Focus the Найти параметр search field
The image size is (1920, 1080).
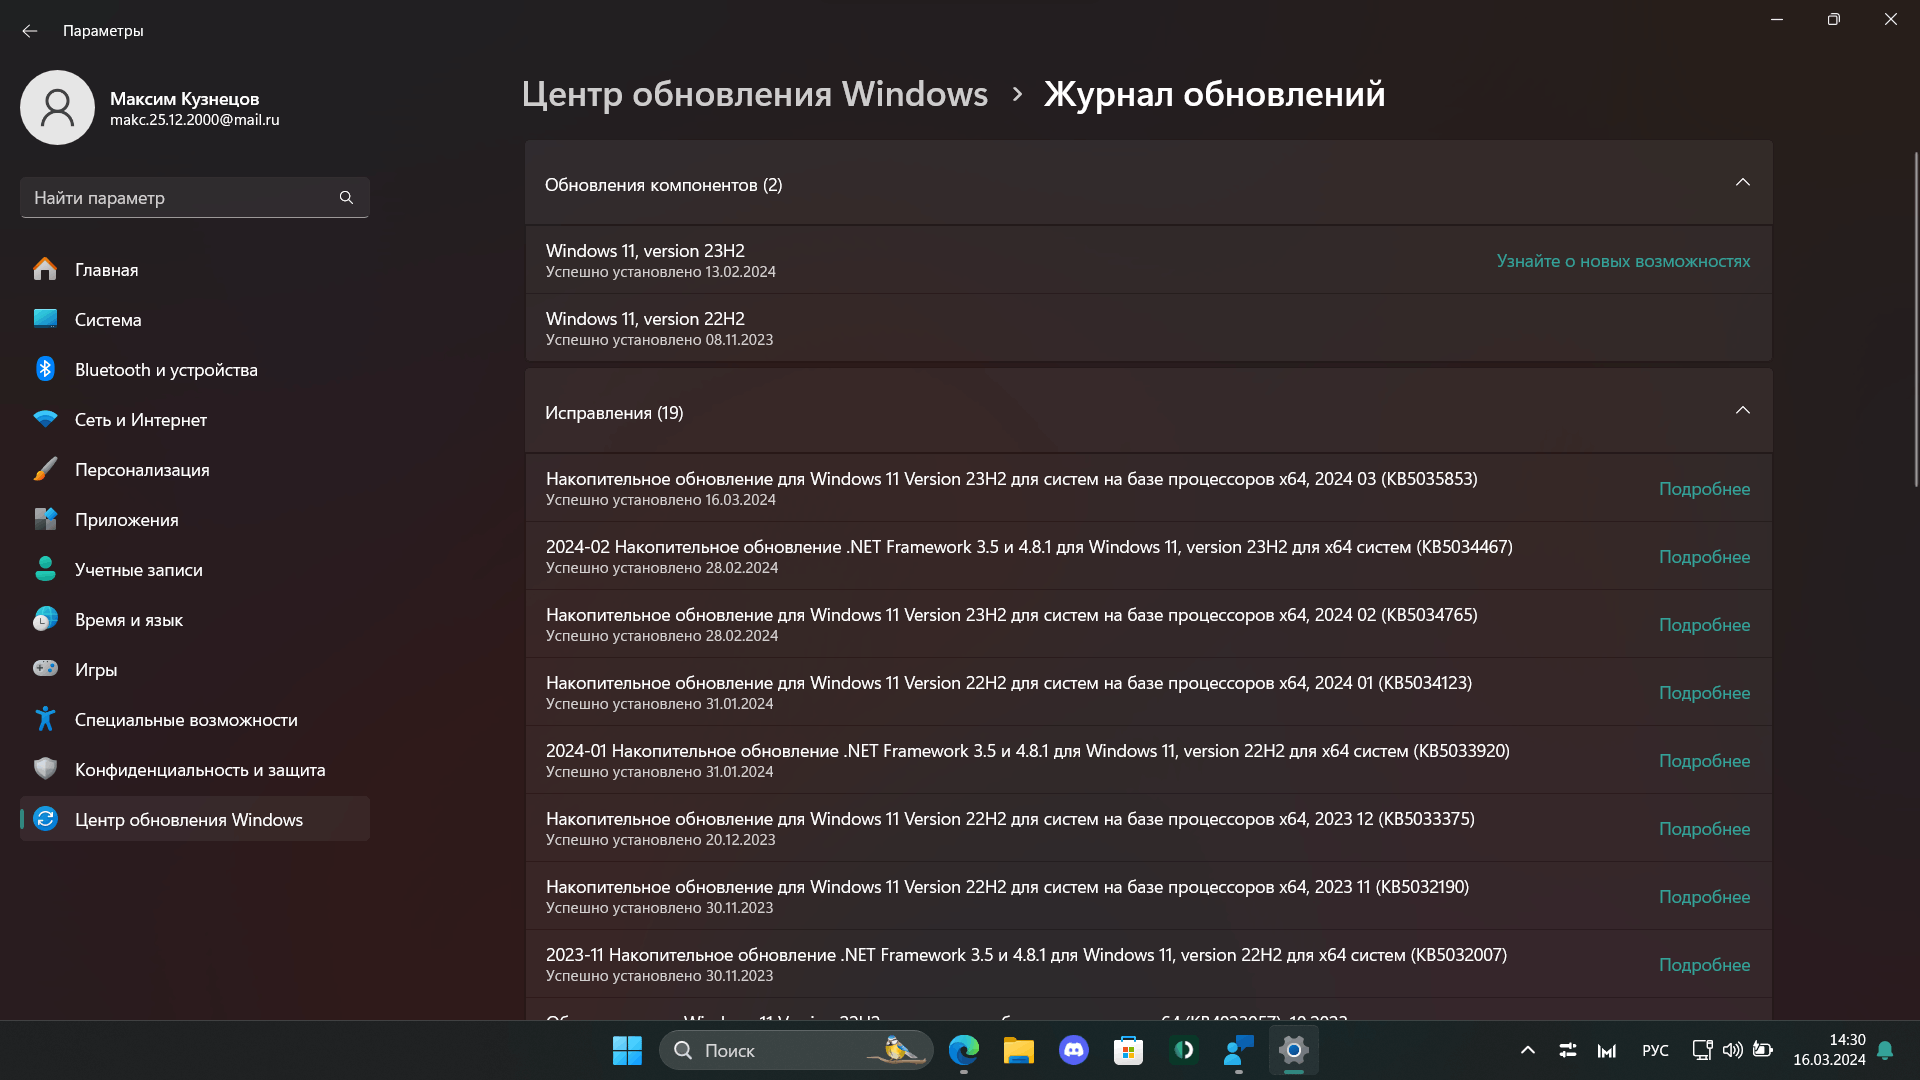(x=195, y=198)
